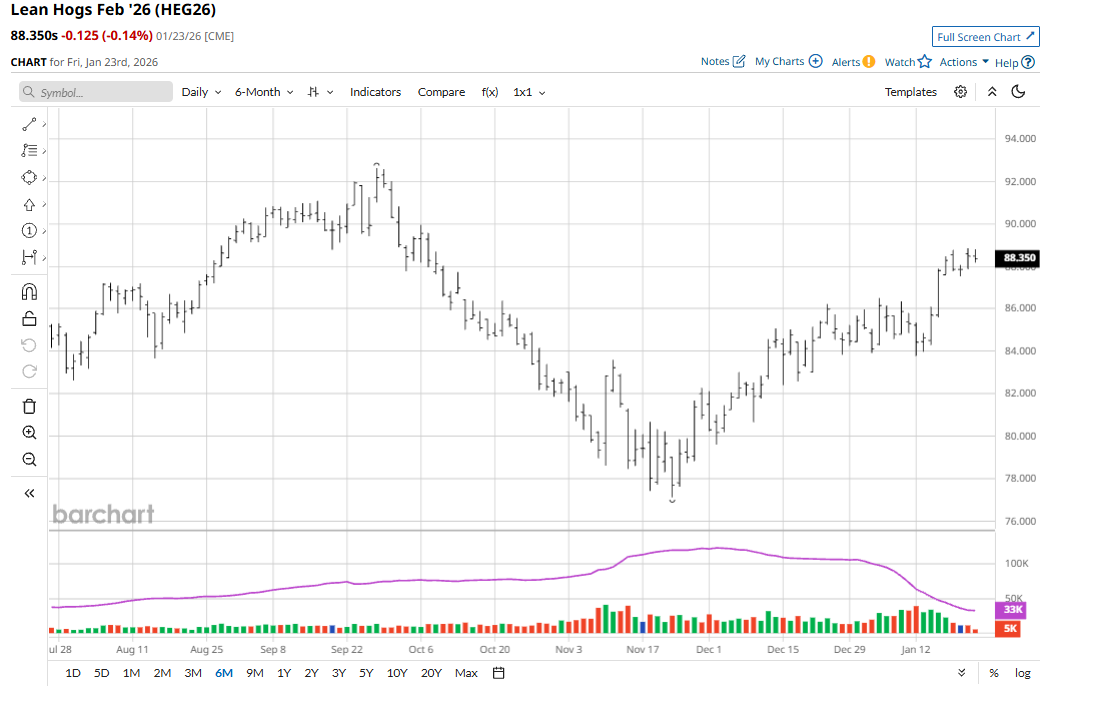Select the 20Y time range

coord(431,673)
